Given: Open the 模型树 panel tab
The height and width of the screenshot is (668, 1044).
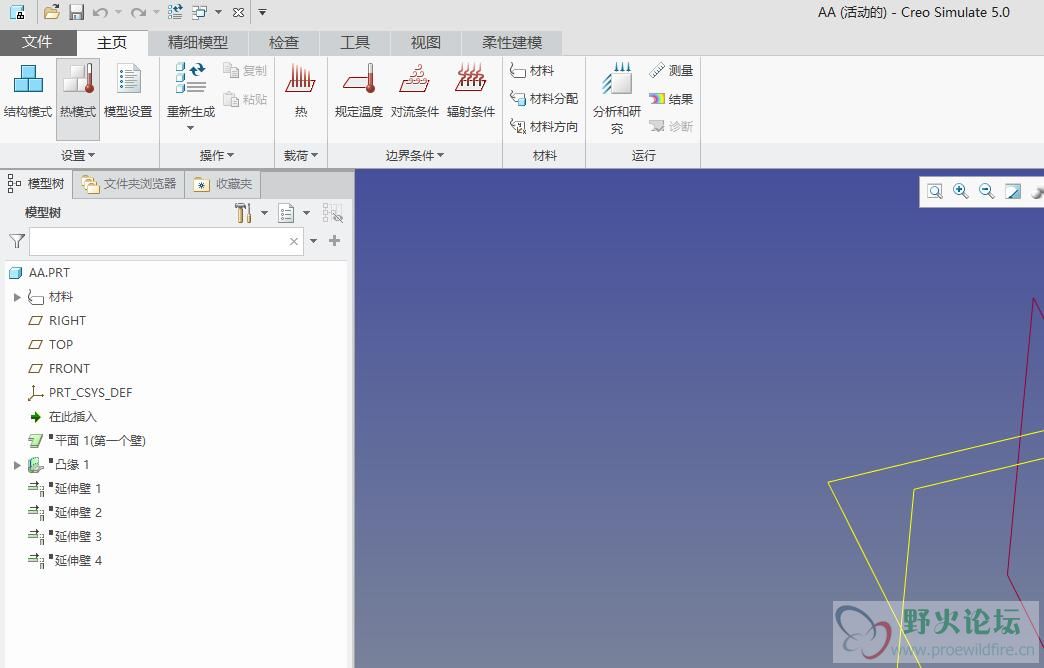Looking at the screenshot, I should (36, 183).
